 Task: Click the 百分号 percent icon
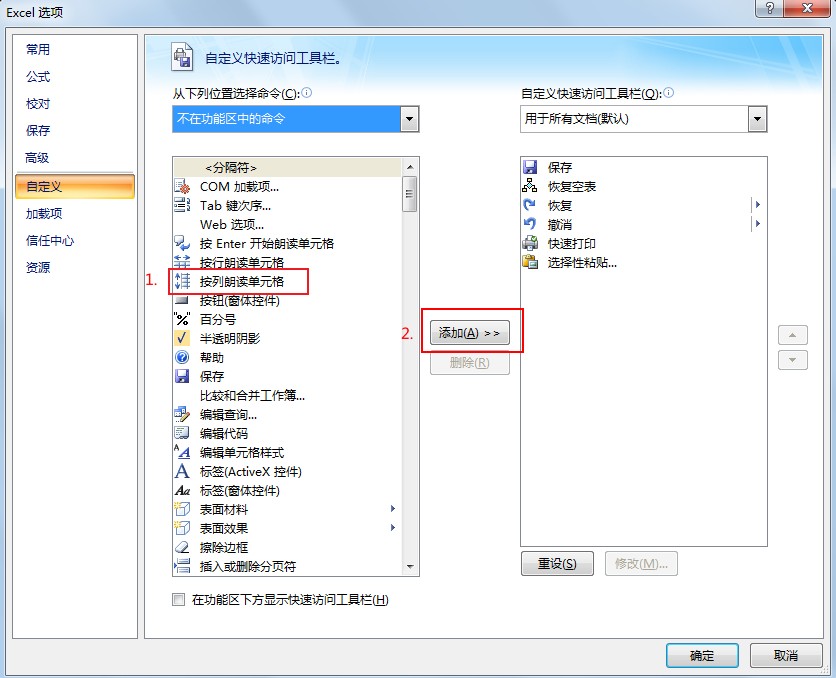182,319
